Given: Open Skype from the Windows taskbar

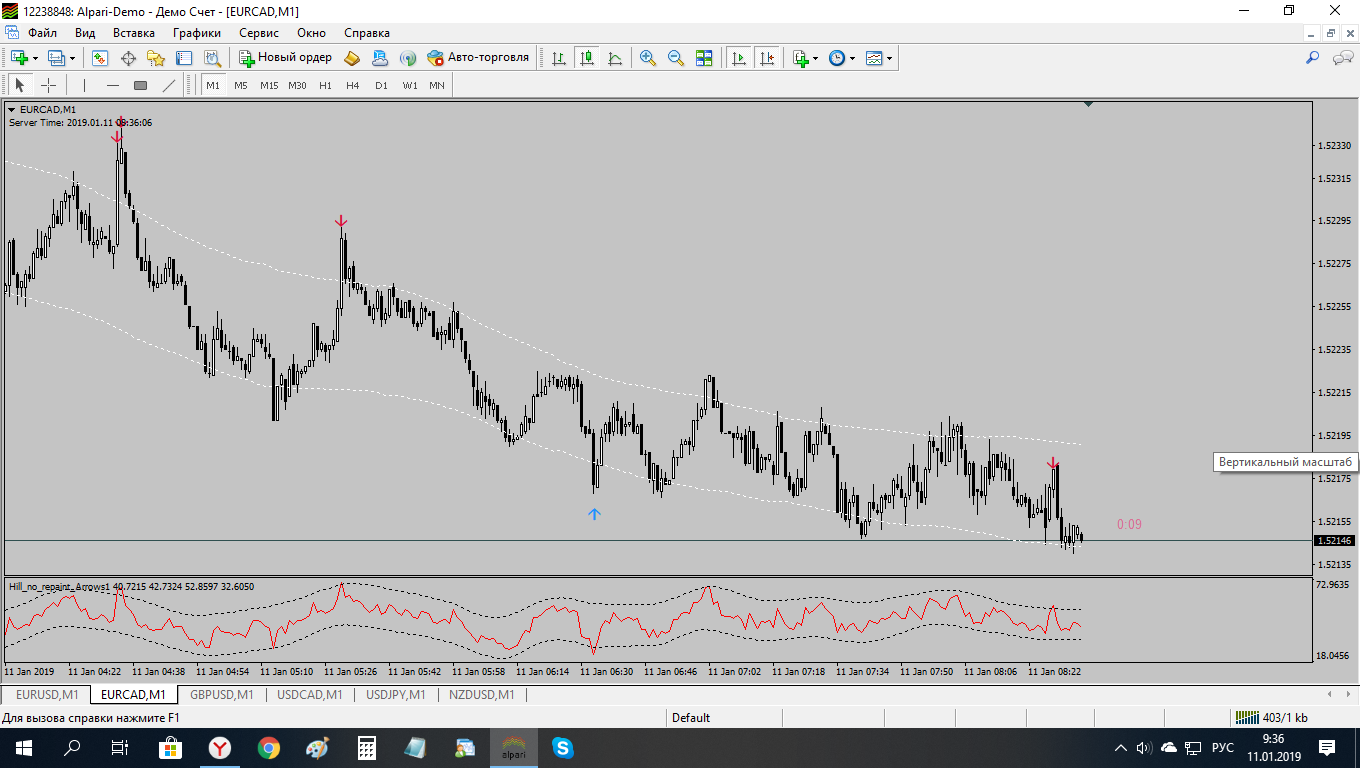Looking at the screenshot, I should click(x=562, y=747).
